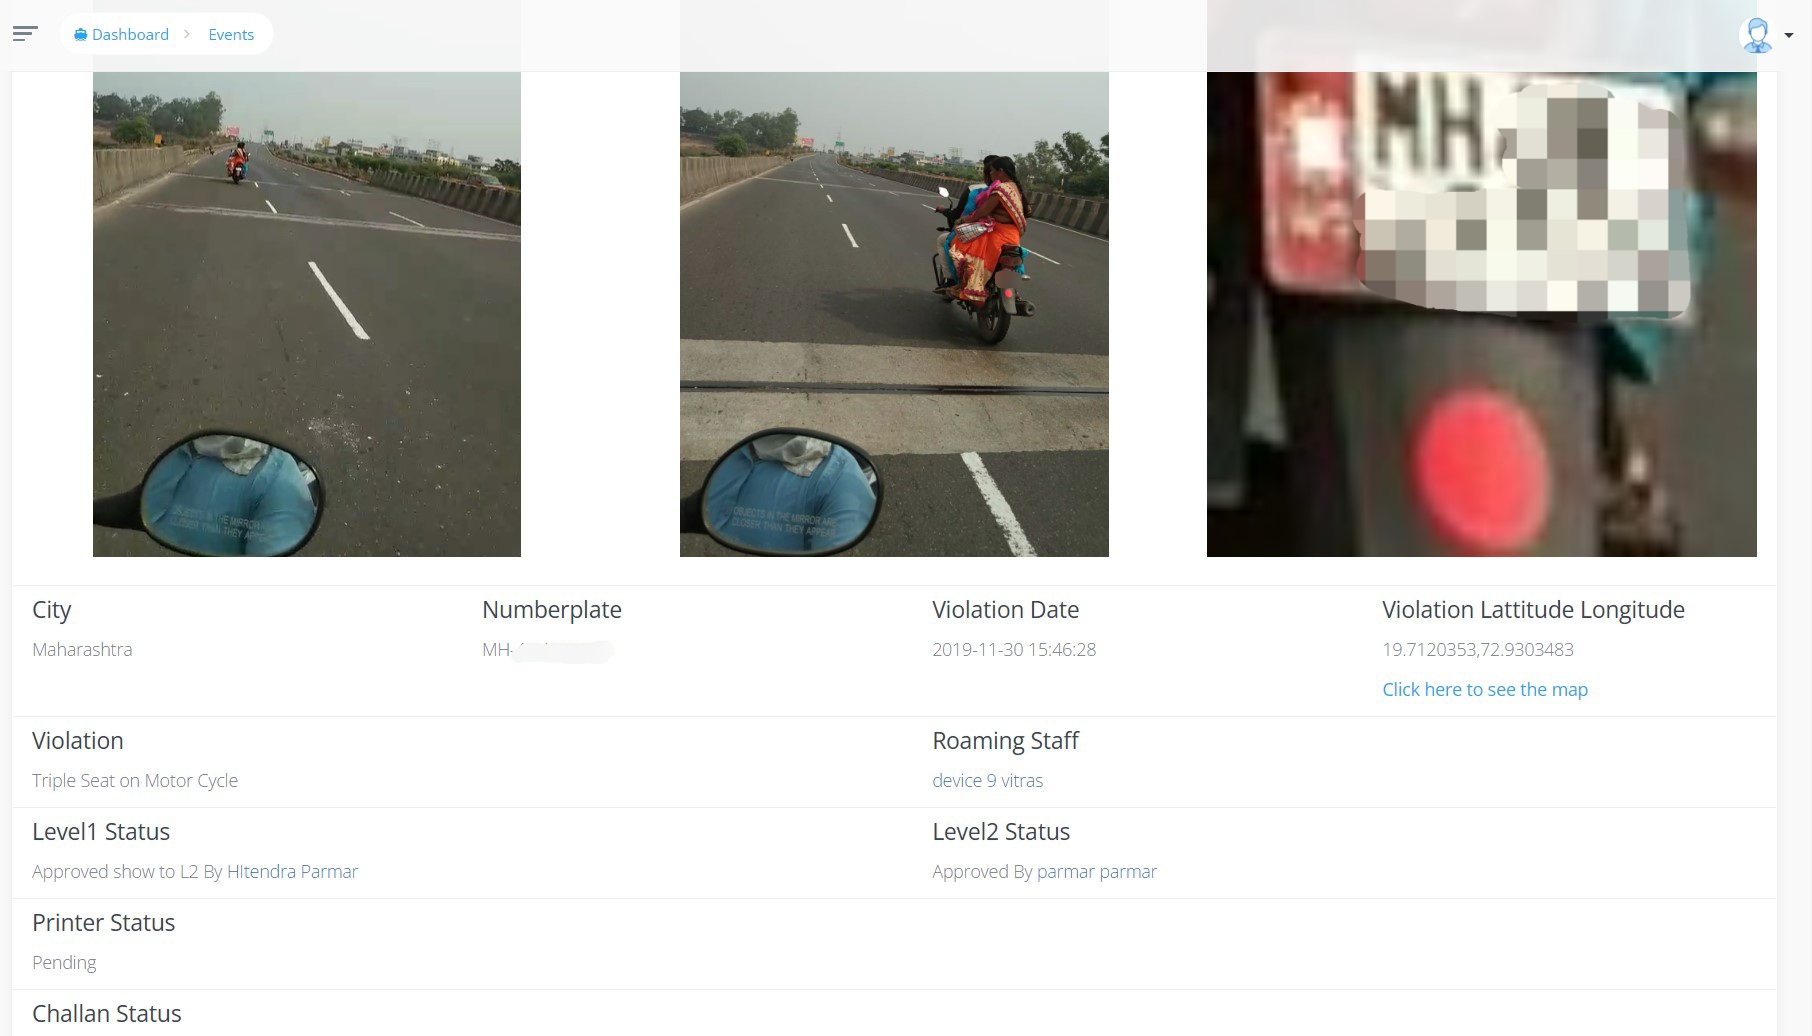Click the Triple Seat on Motor Cycle text

click(x=135, y=780)
